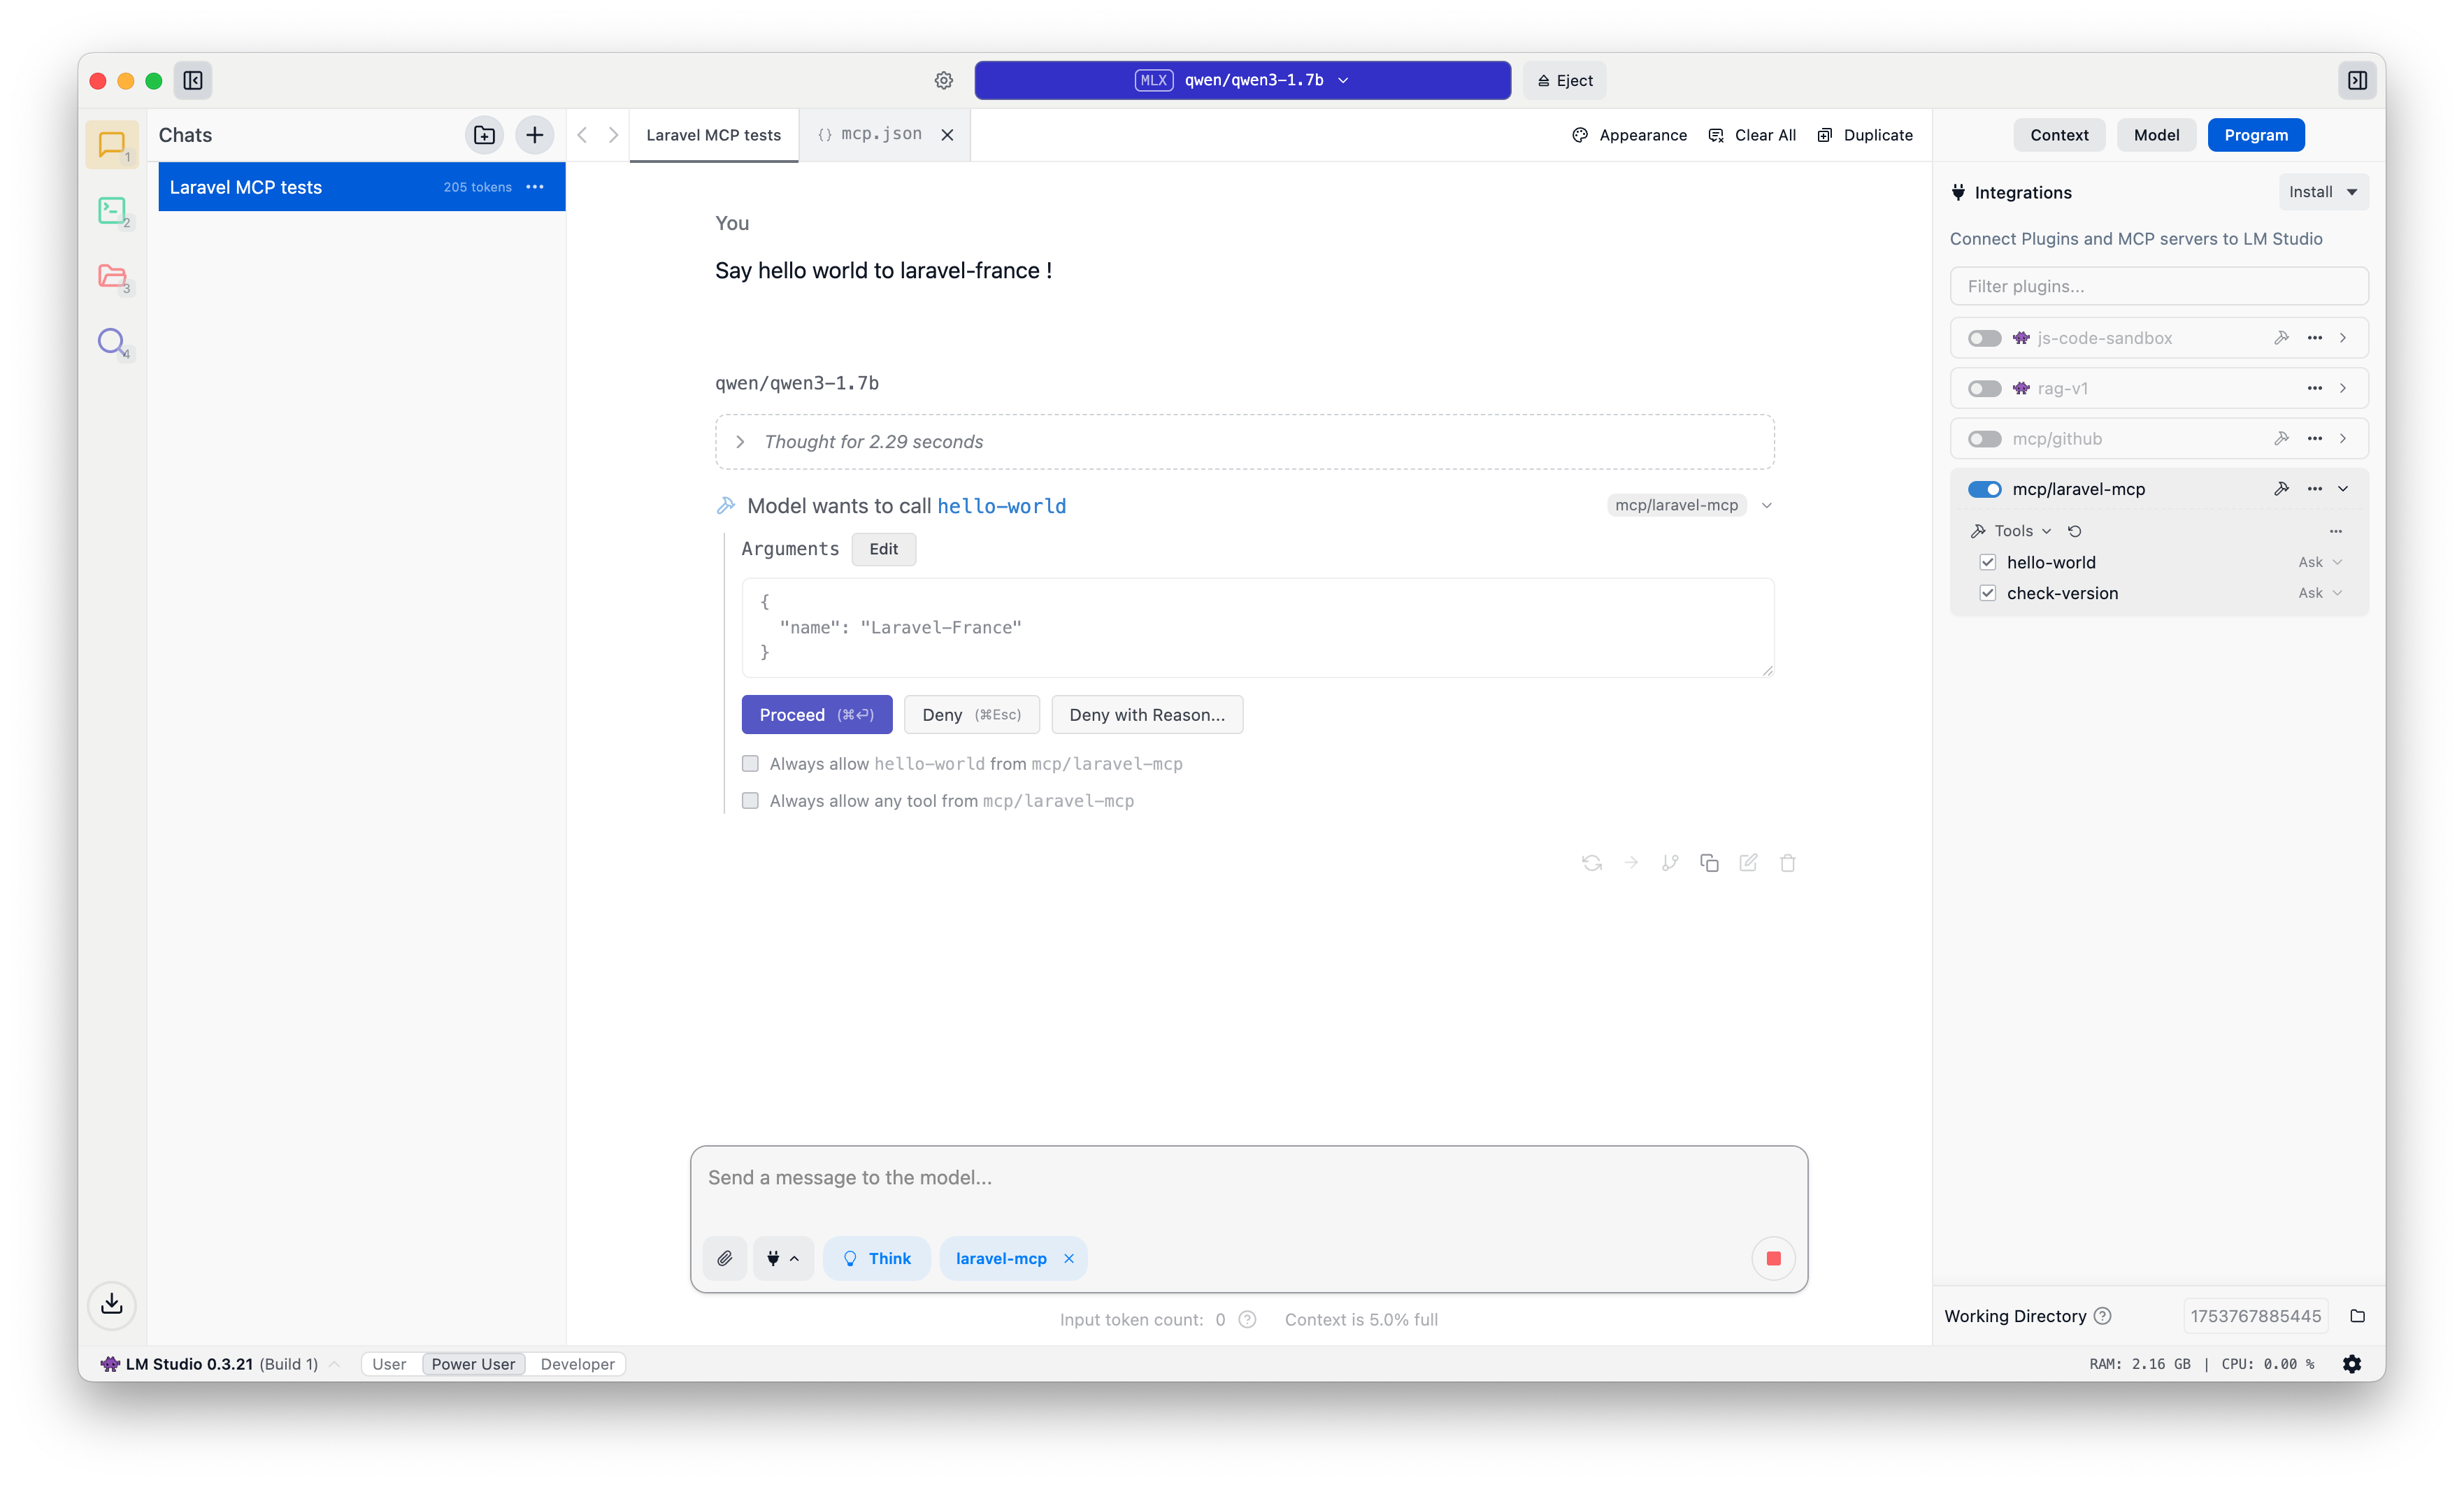Enable the rag-v1 plugin
2464x1485 pixels.
pyautogui.click(x=1985, y=388)
